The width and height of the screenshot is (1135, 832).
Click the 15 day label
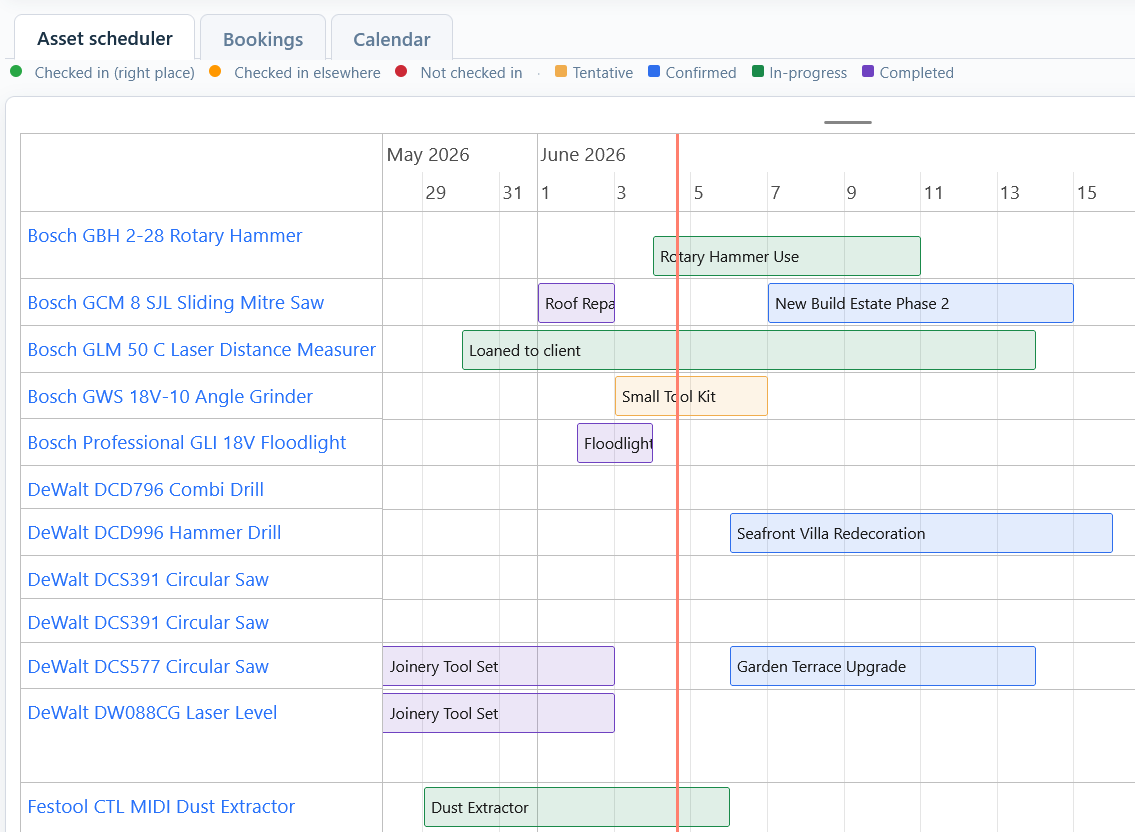click(1087, 193)
